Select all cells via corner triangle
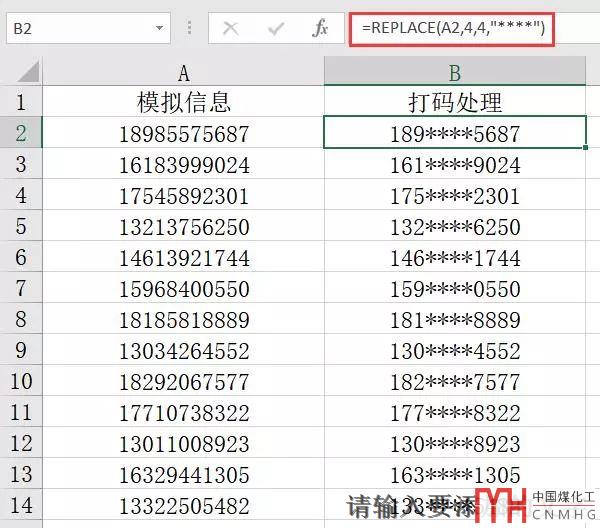 28,72
